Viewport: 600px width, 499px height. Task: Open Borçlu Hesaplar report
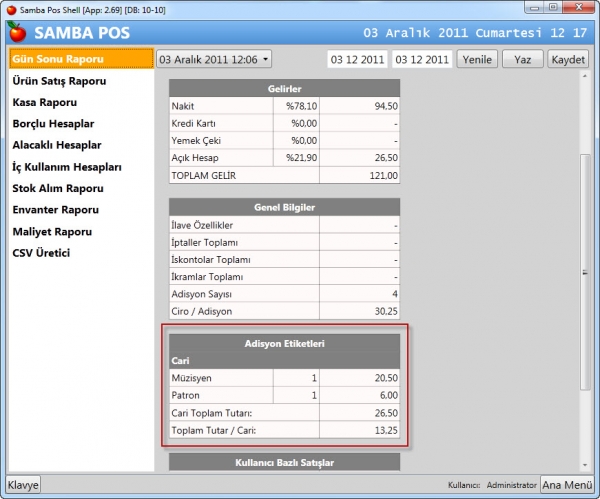pyautogui.click(x=53, y=124)
